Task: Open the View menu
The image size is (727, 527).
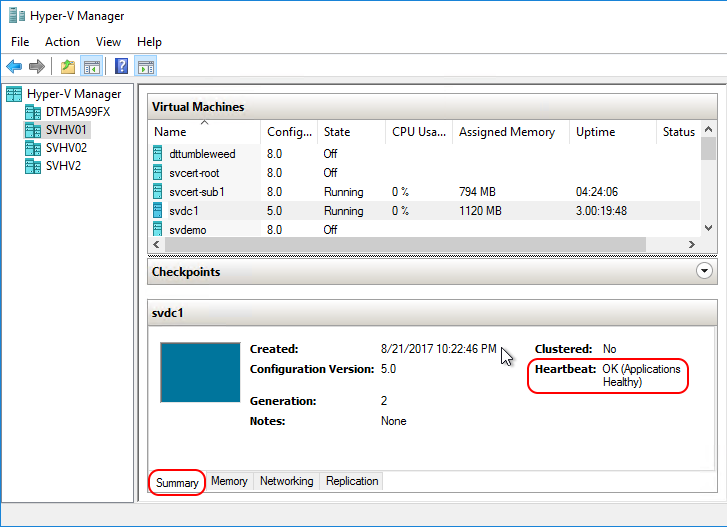Action: click(x=108, y=42)
